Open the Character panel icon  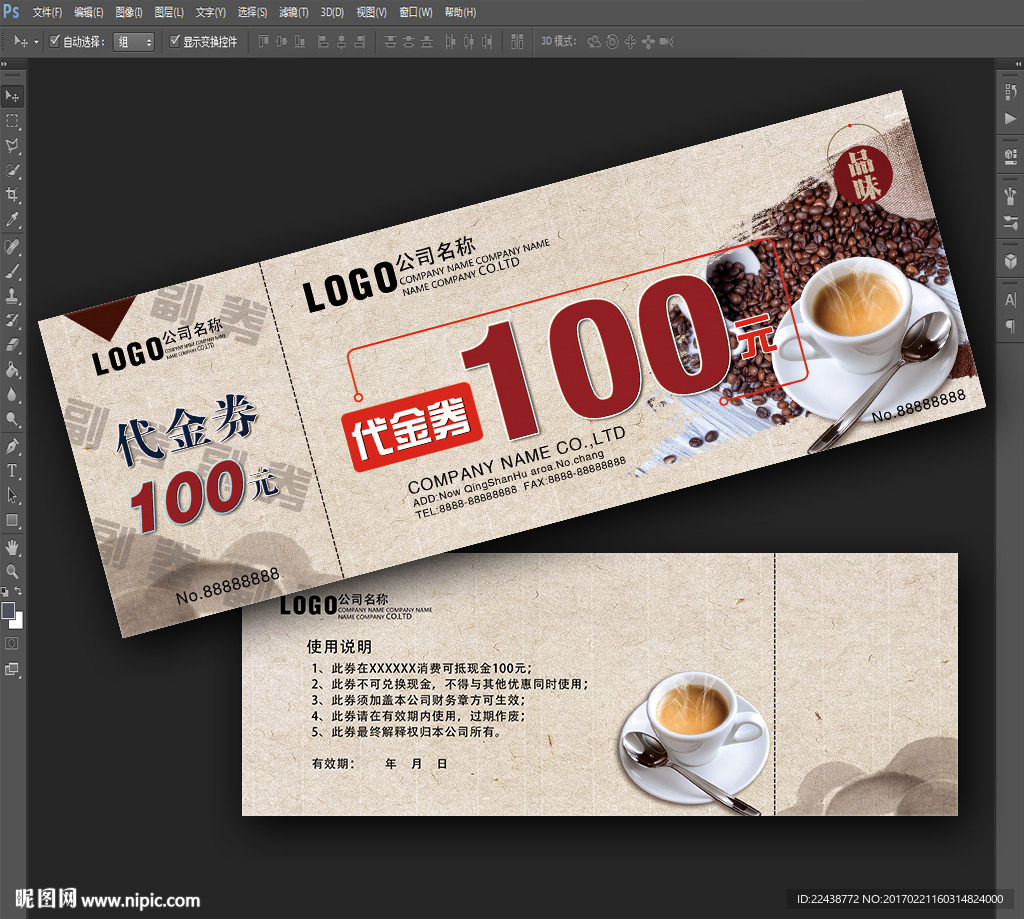point(1009,299)
